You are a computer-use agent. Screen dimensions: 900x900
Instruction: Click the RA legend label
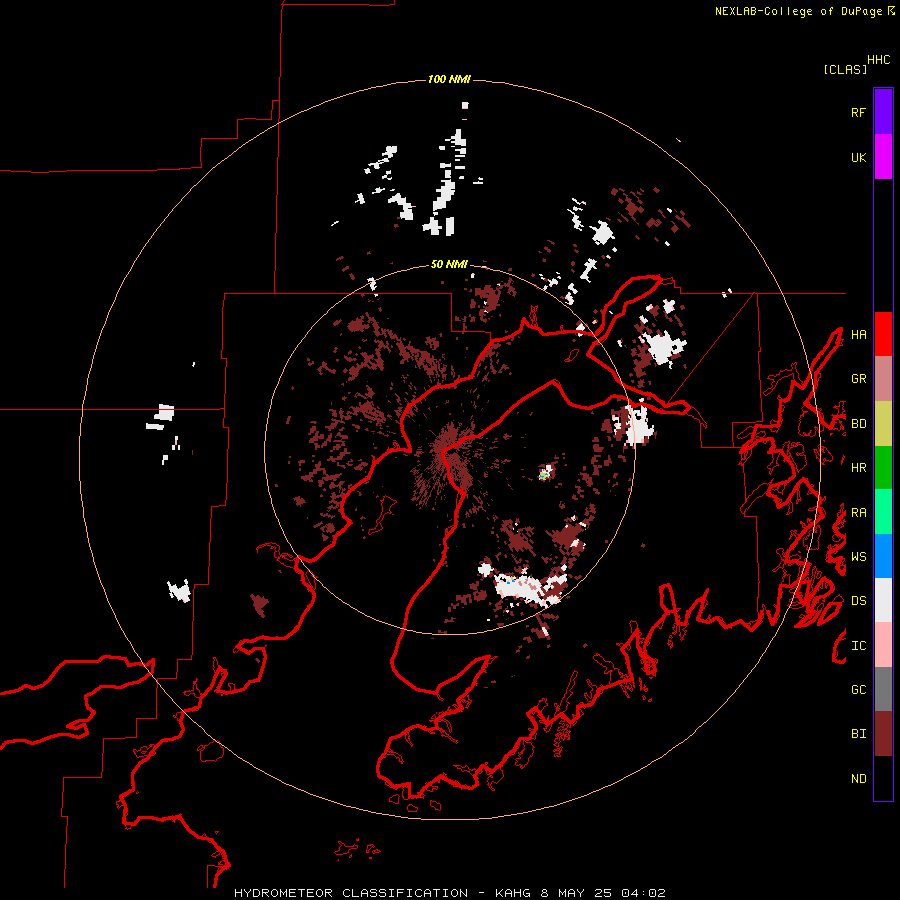[x=859, y=513]
